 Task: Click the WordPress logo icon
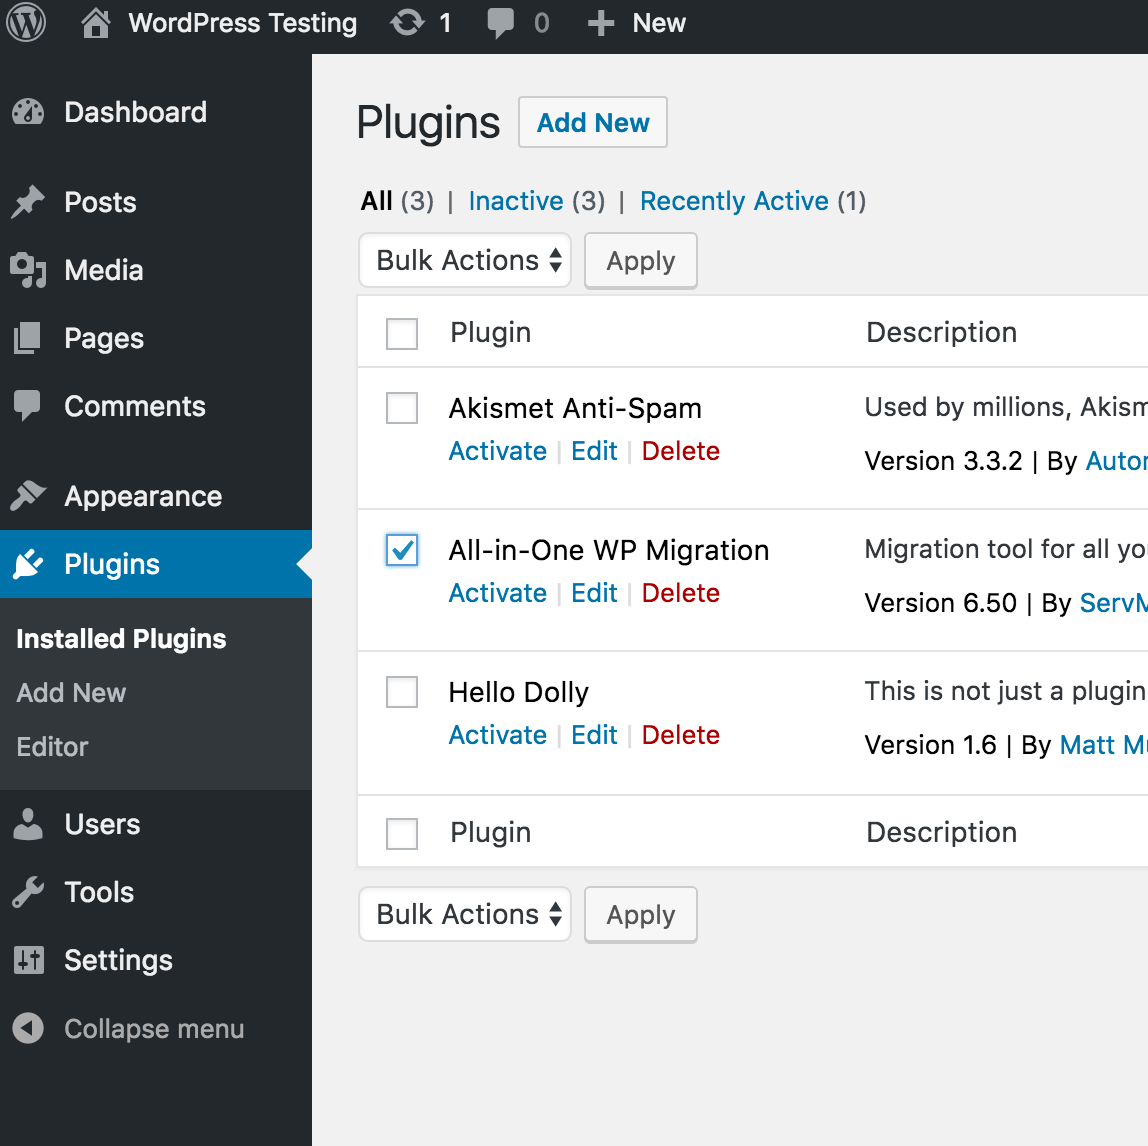[26, 23]
